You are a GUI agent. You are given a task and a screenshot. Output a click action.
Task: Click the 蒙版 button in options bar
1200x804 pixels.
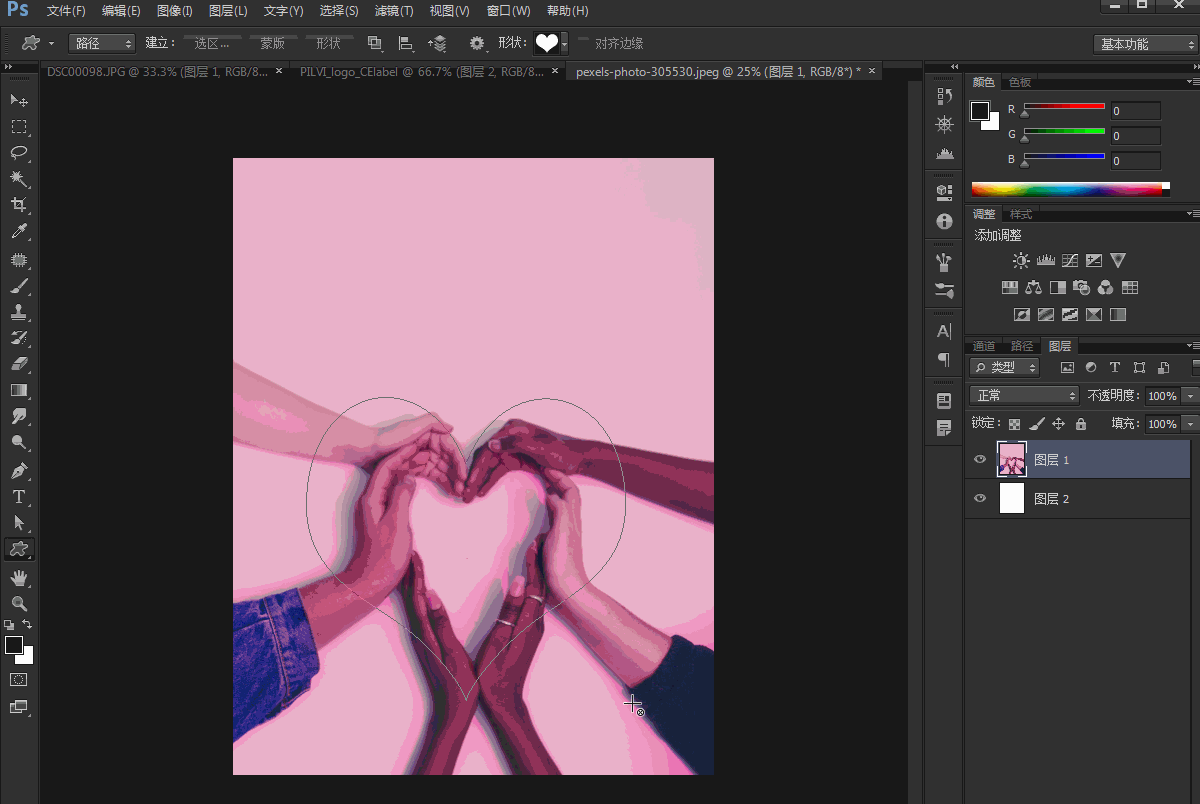click(x=272, y=43)
